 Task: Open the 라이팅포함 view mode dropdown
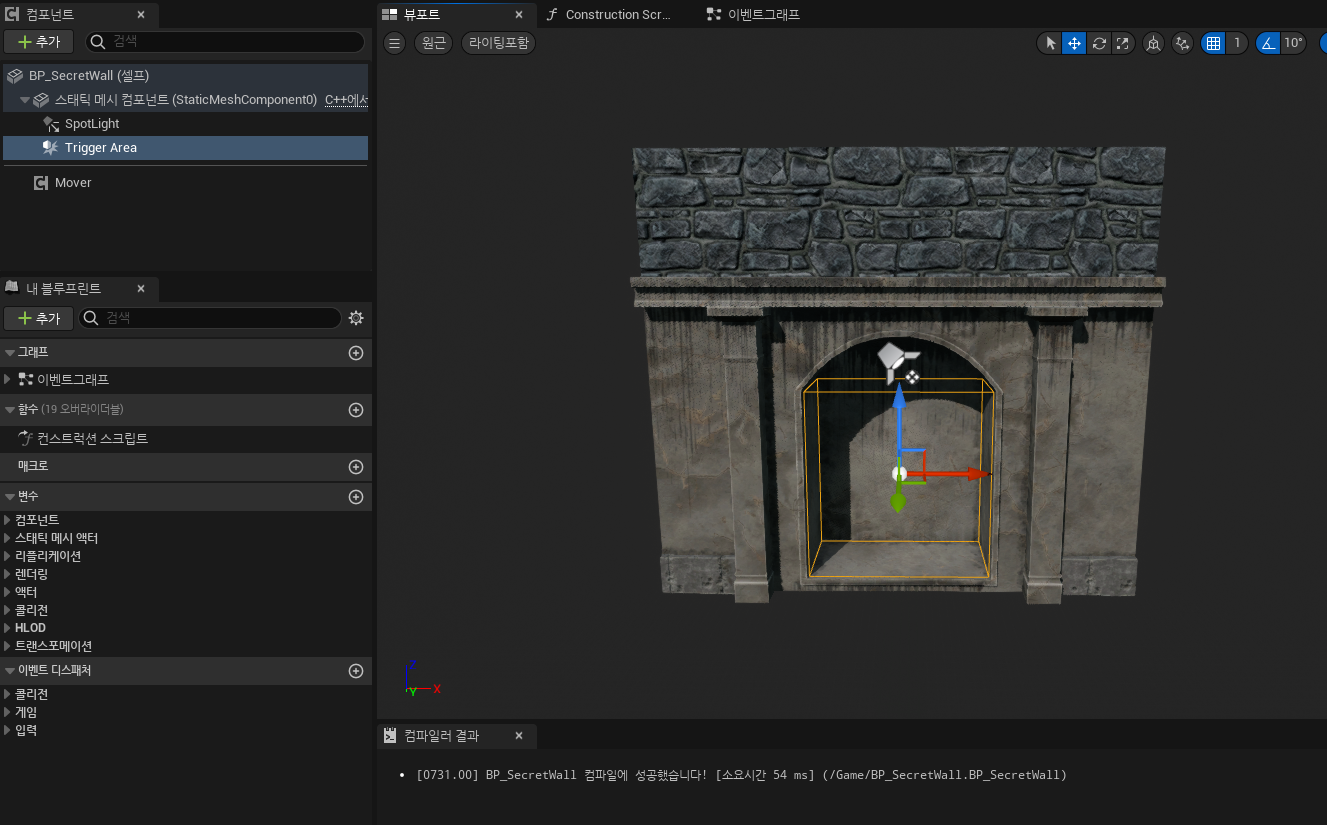[x=498, y=43]
